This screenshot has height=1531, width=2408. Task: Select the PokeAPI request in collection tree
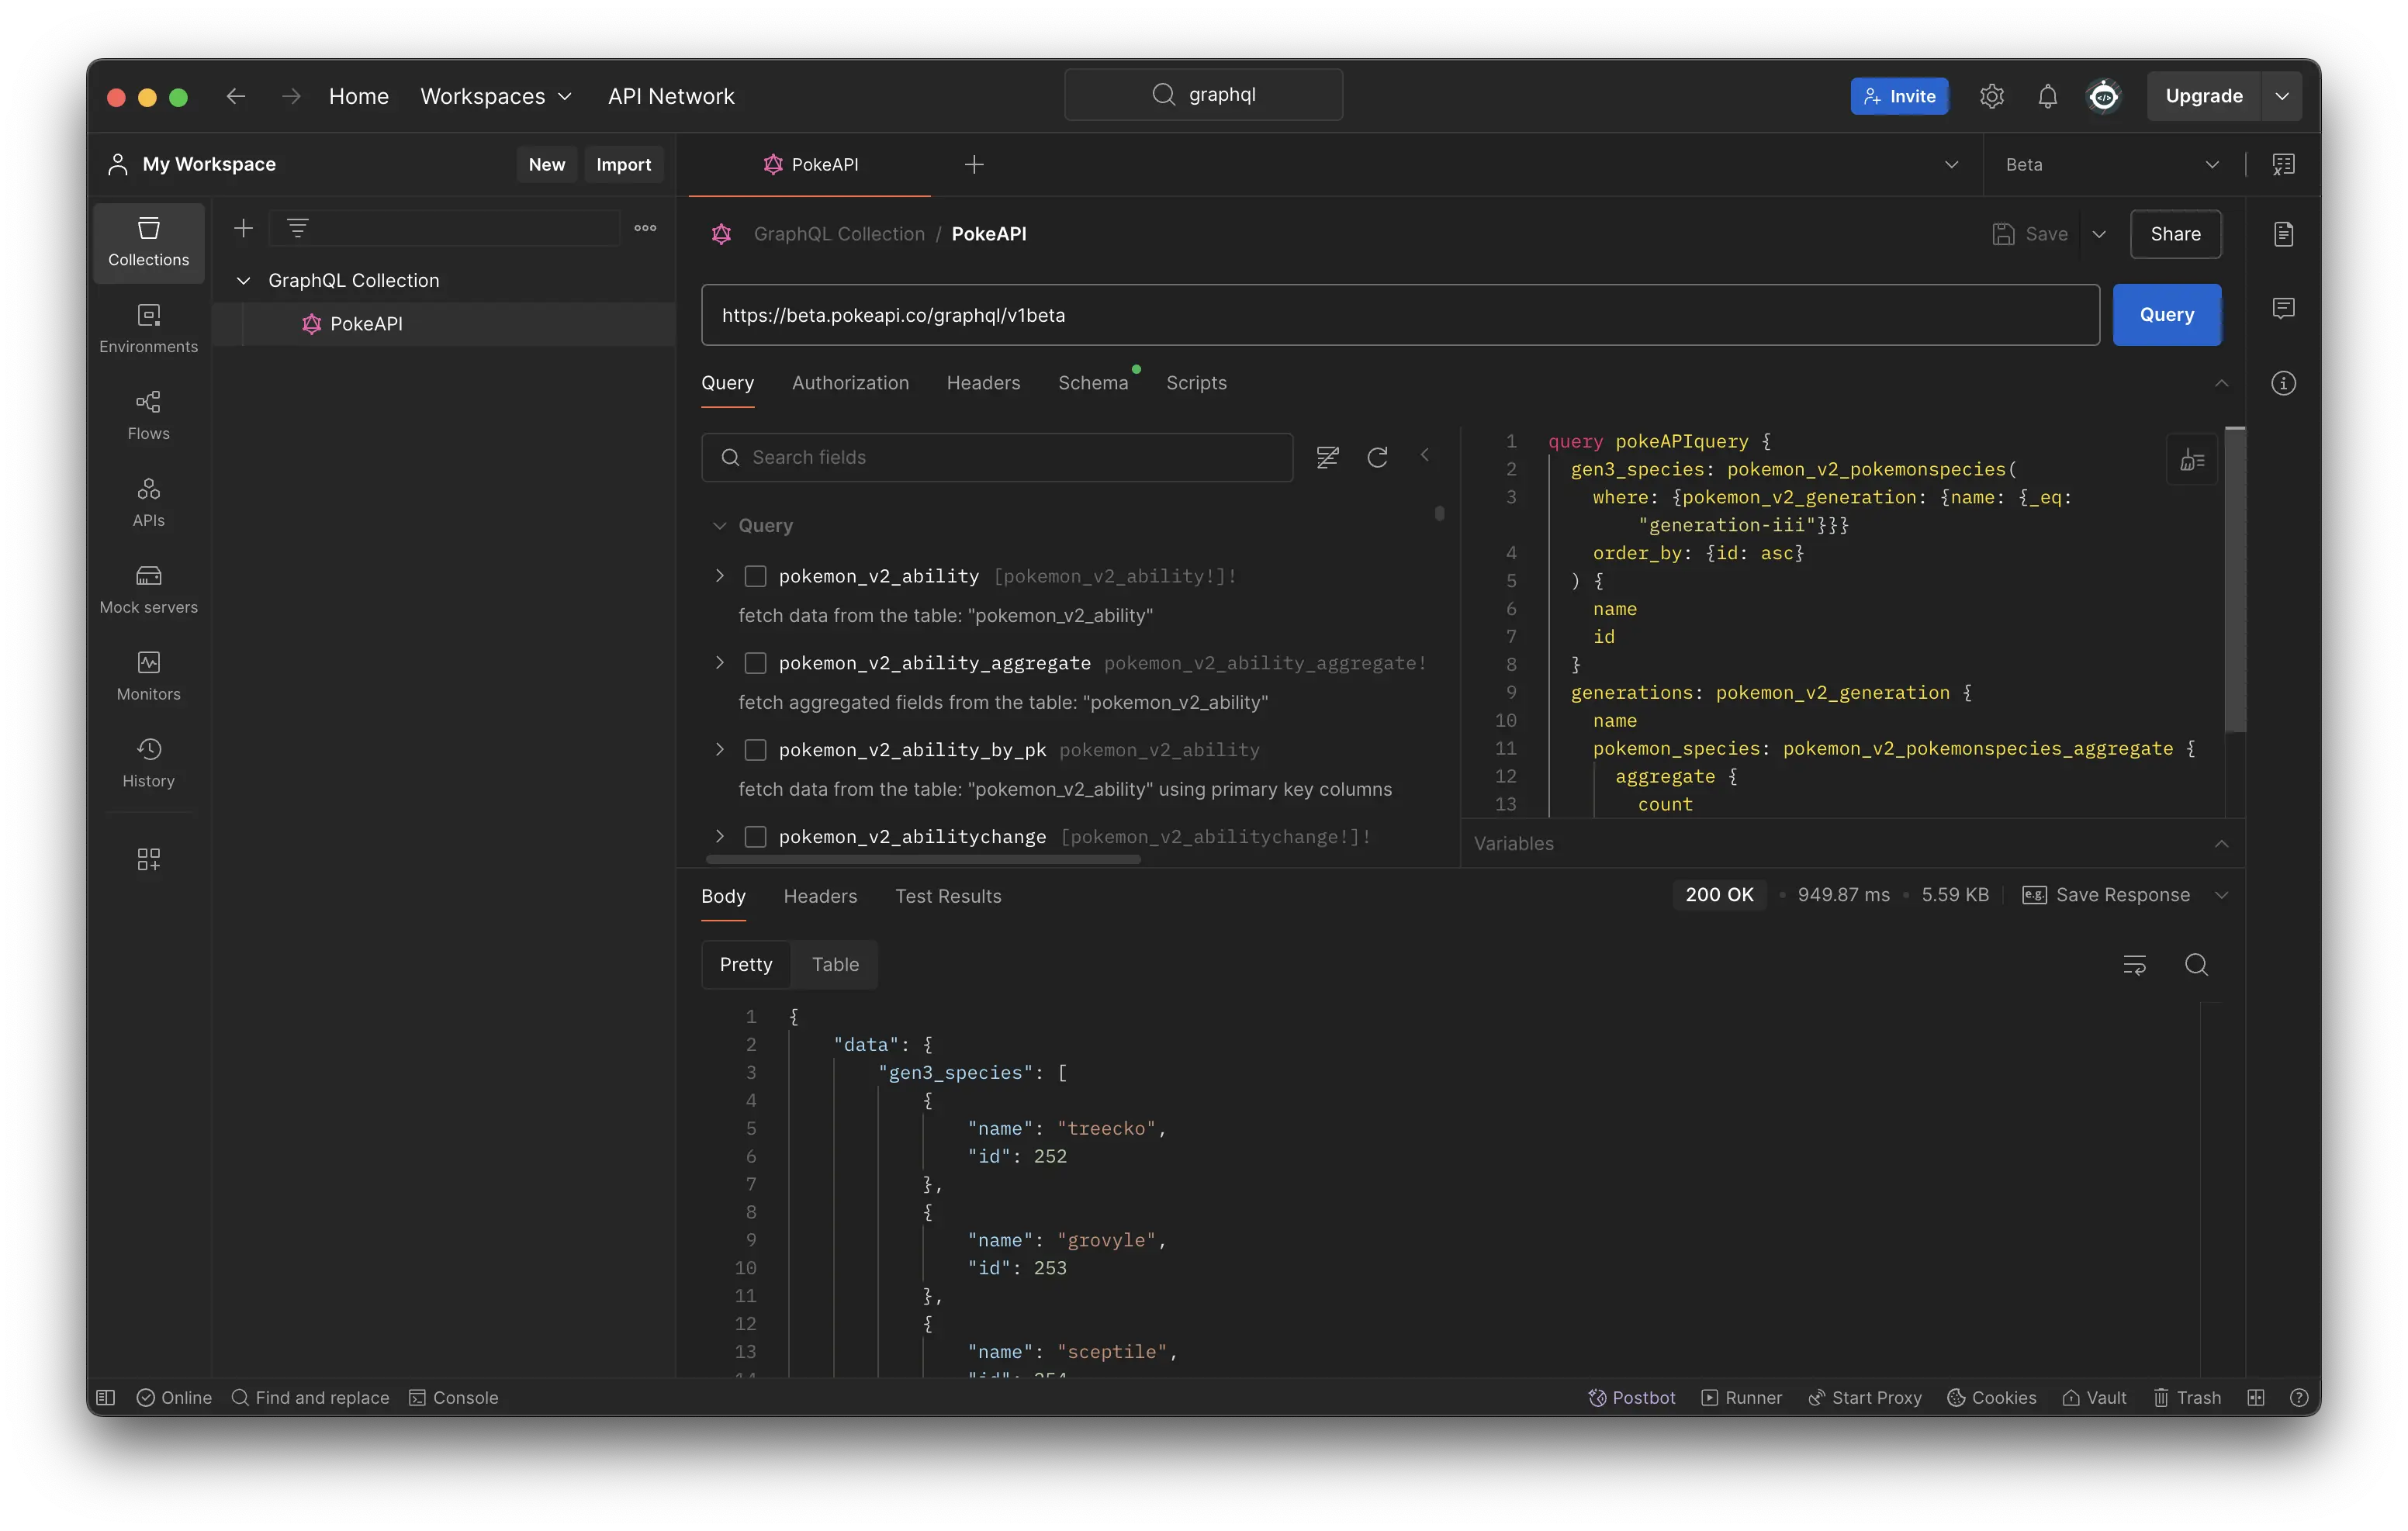pyautogui.click(x=444, y=324)
